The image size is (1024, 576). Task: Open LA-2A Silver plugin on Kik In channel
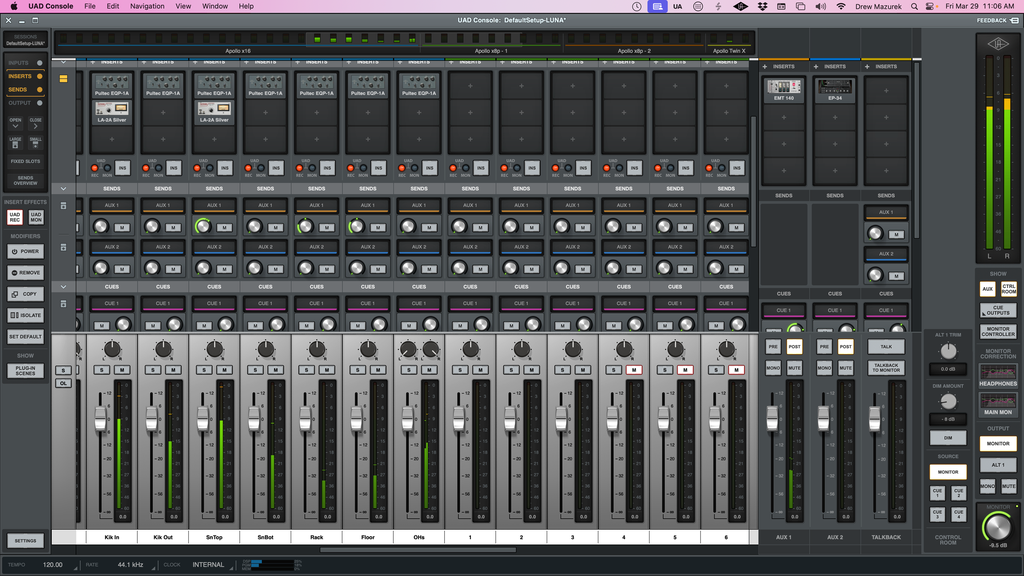pyautogui.click(x=112, y=112)
